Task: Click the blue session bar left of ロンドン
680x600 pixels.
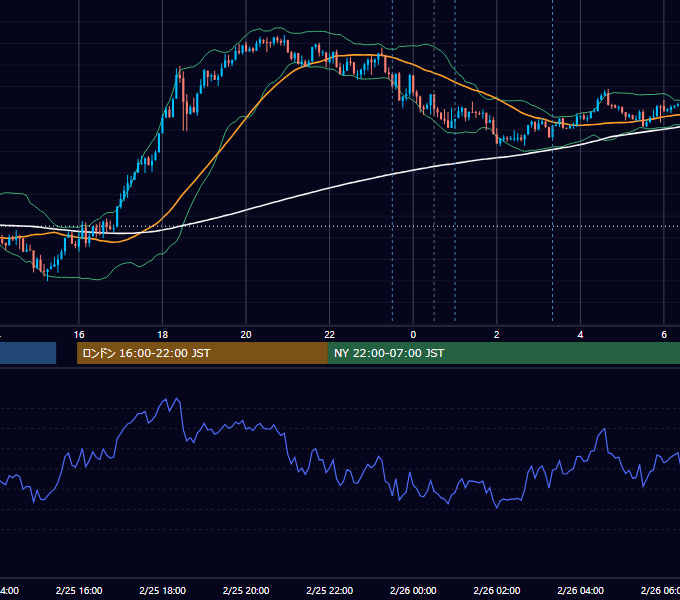Action: [28, 353]
